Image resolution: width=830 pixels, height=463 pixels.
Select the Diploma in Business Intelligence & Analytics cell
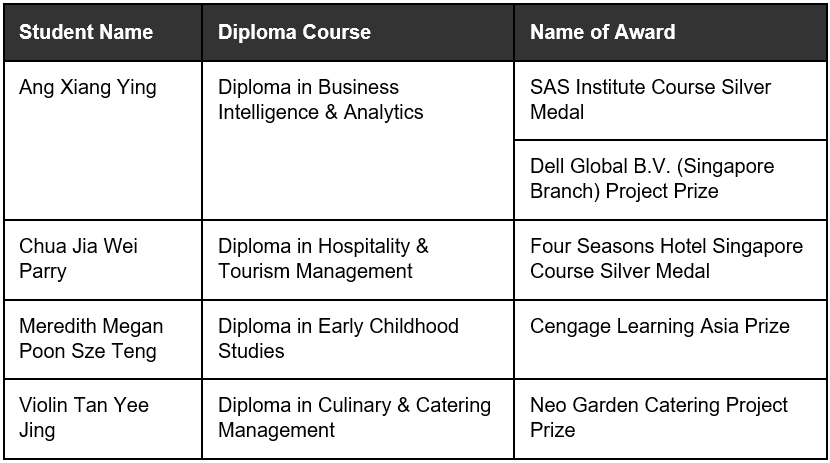pyautogui.click(x=358, y=141)
